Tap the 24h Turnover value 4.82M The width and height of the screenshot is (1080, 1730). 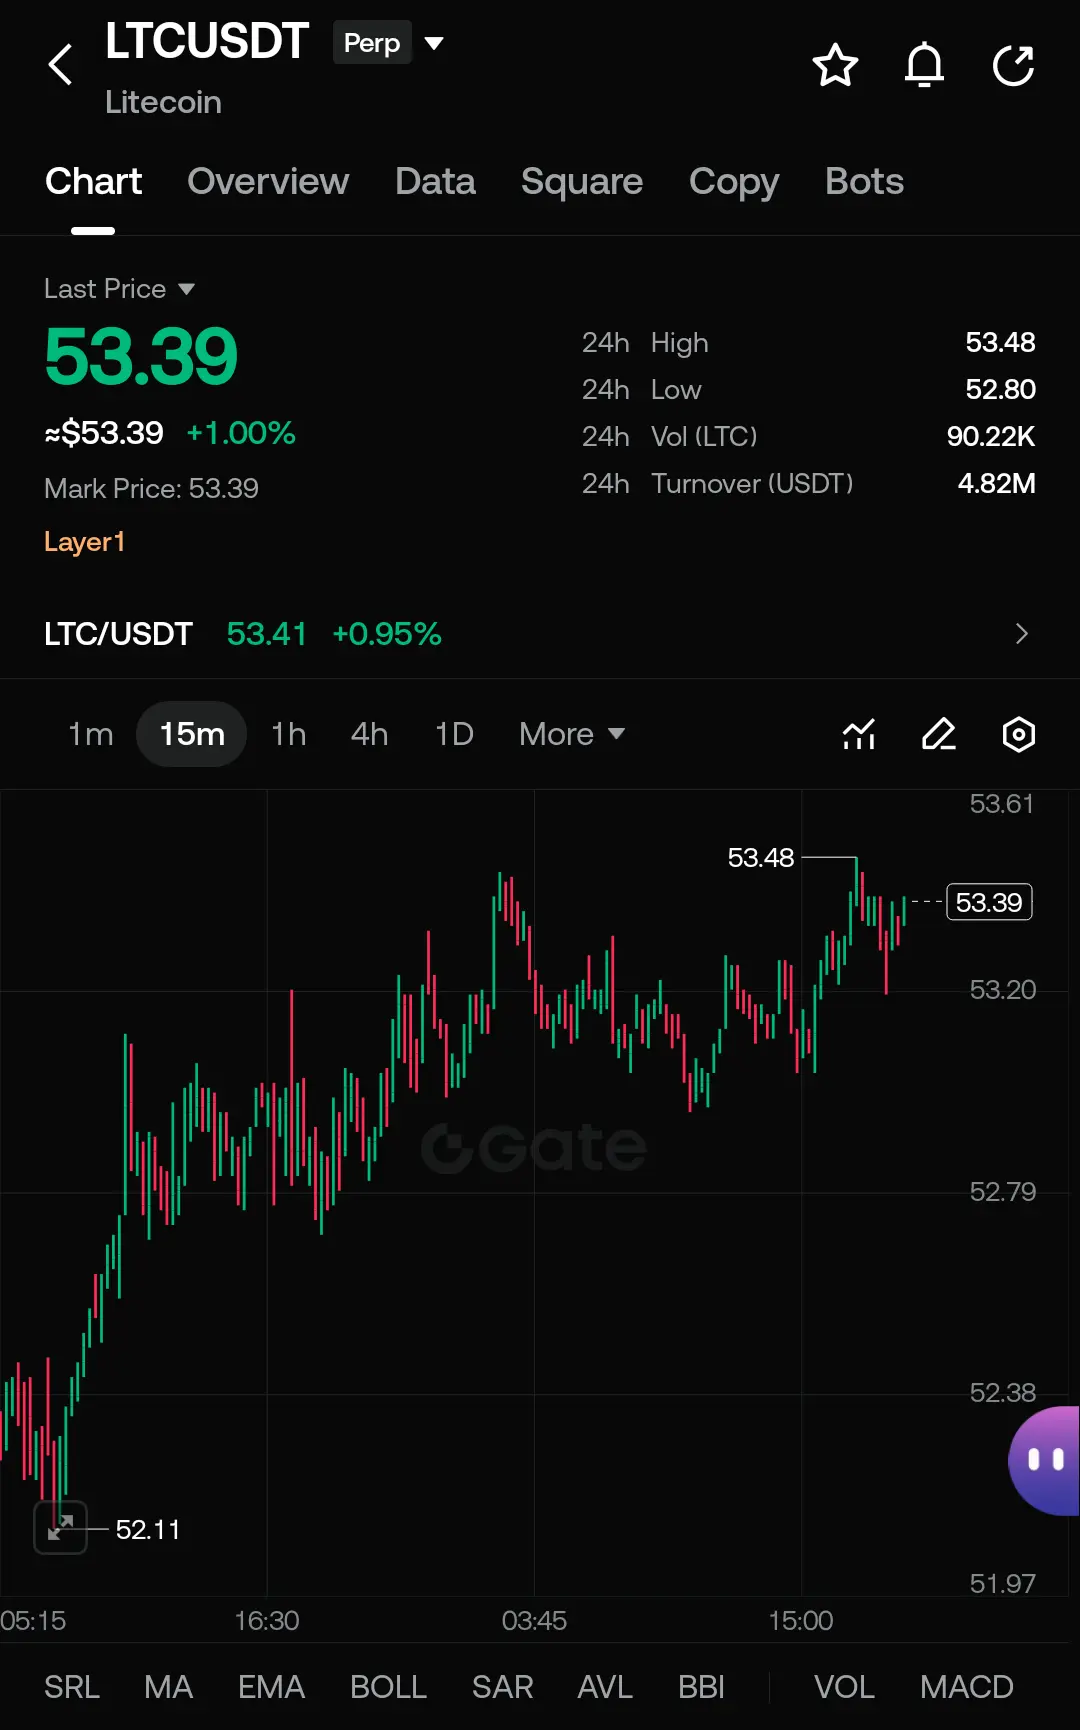tap(997, 484)
